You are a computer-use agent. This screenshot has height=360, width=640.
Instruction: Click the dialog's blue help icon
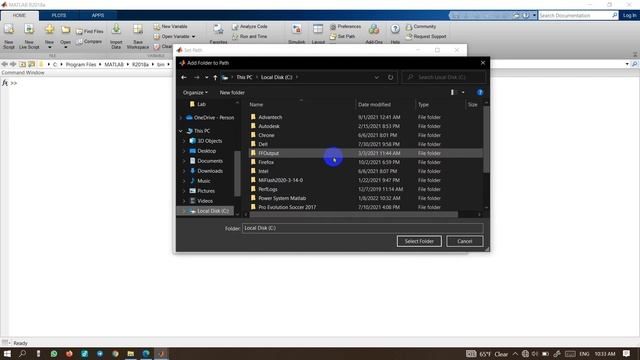click(480, 93)
